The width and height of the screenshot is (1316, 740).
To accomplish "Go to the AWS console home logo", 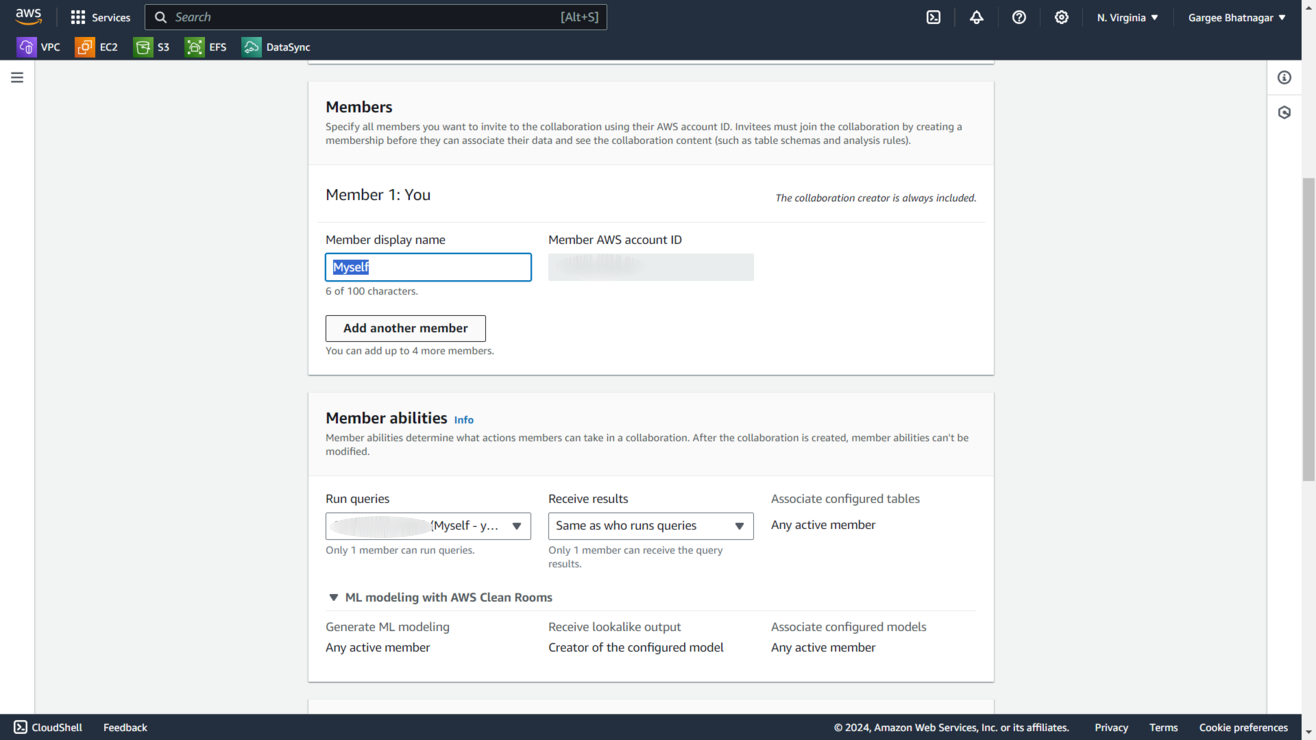I will click(x=28, y=17).
